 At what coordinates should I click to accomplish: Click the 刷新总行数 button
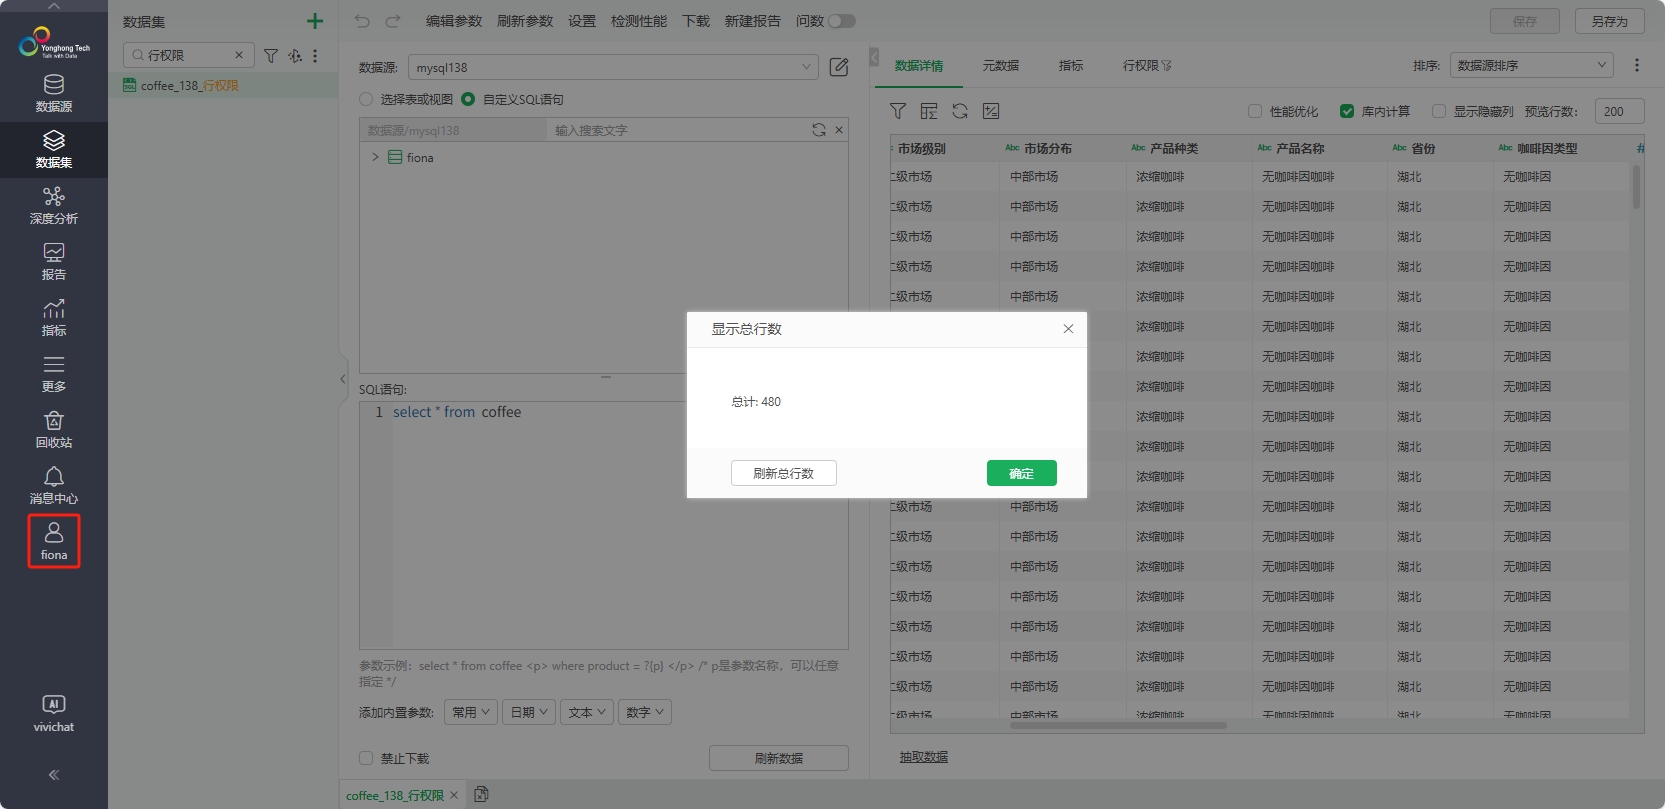[x=783, y=473]
